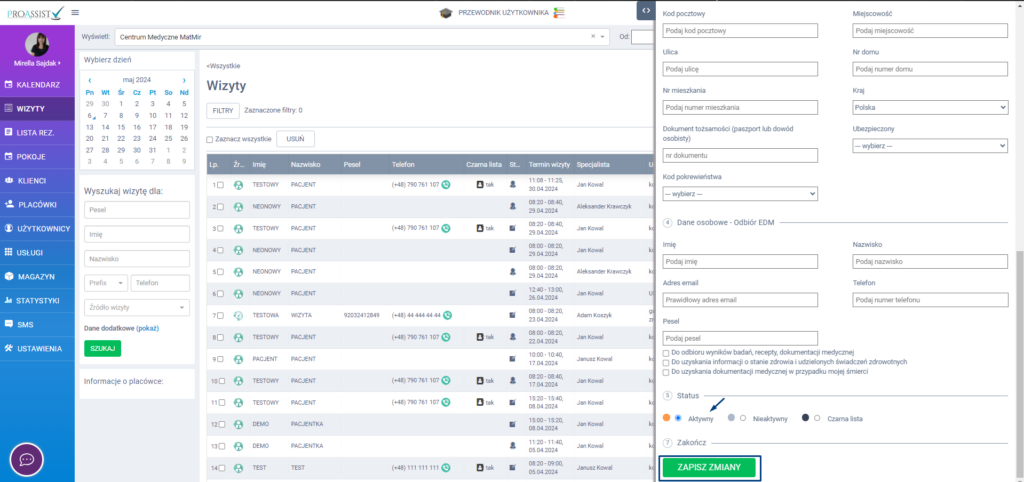Click the green Szukaj button
Image resolution: width=1024 pixels, height=482 pixels.
[102, 348]
